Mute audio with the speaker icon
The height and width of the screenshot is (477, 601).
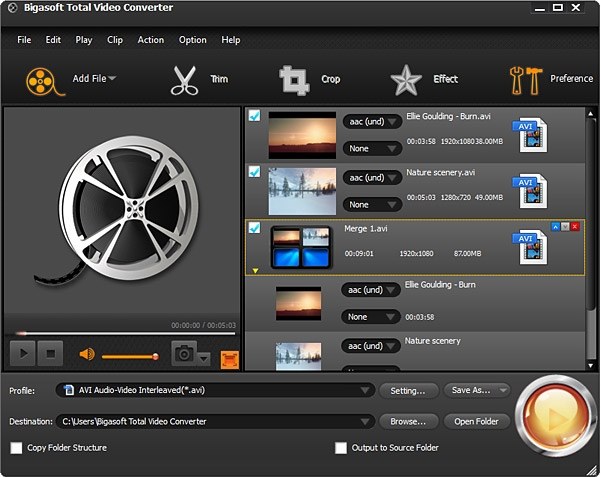pos(87,354)
